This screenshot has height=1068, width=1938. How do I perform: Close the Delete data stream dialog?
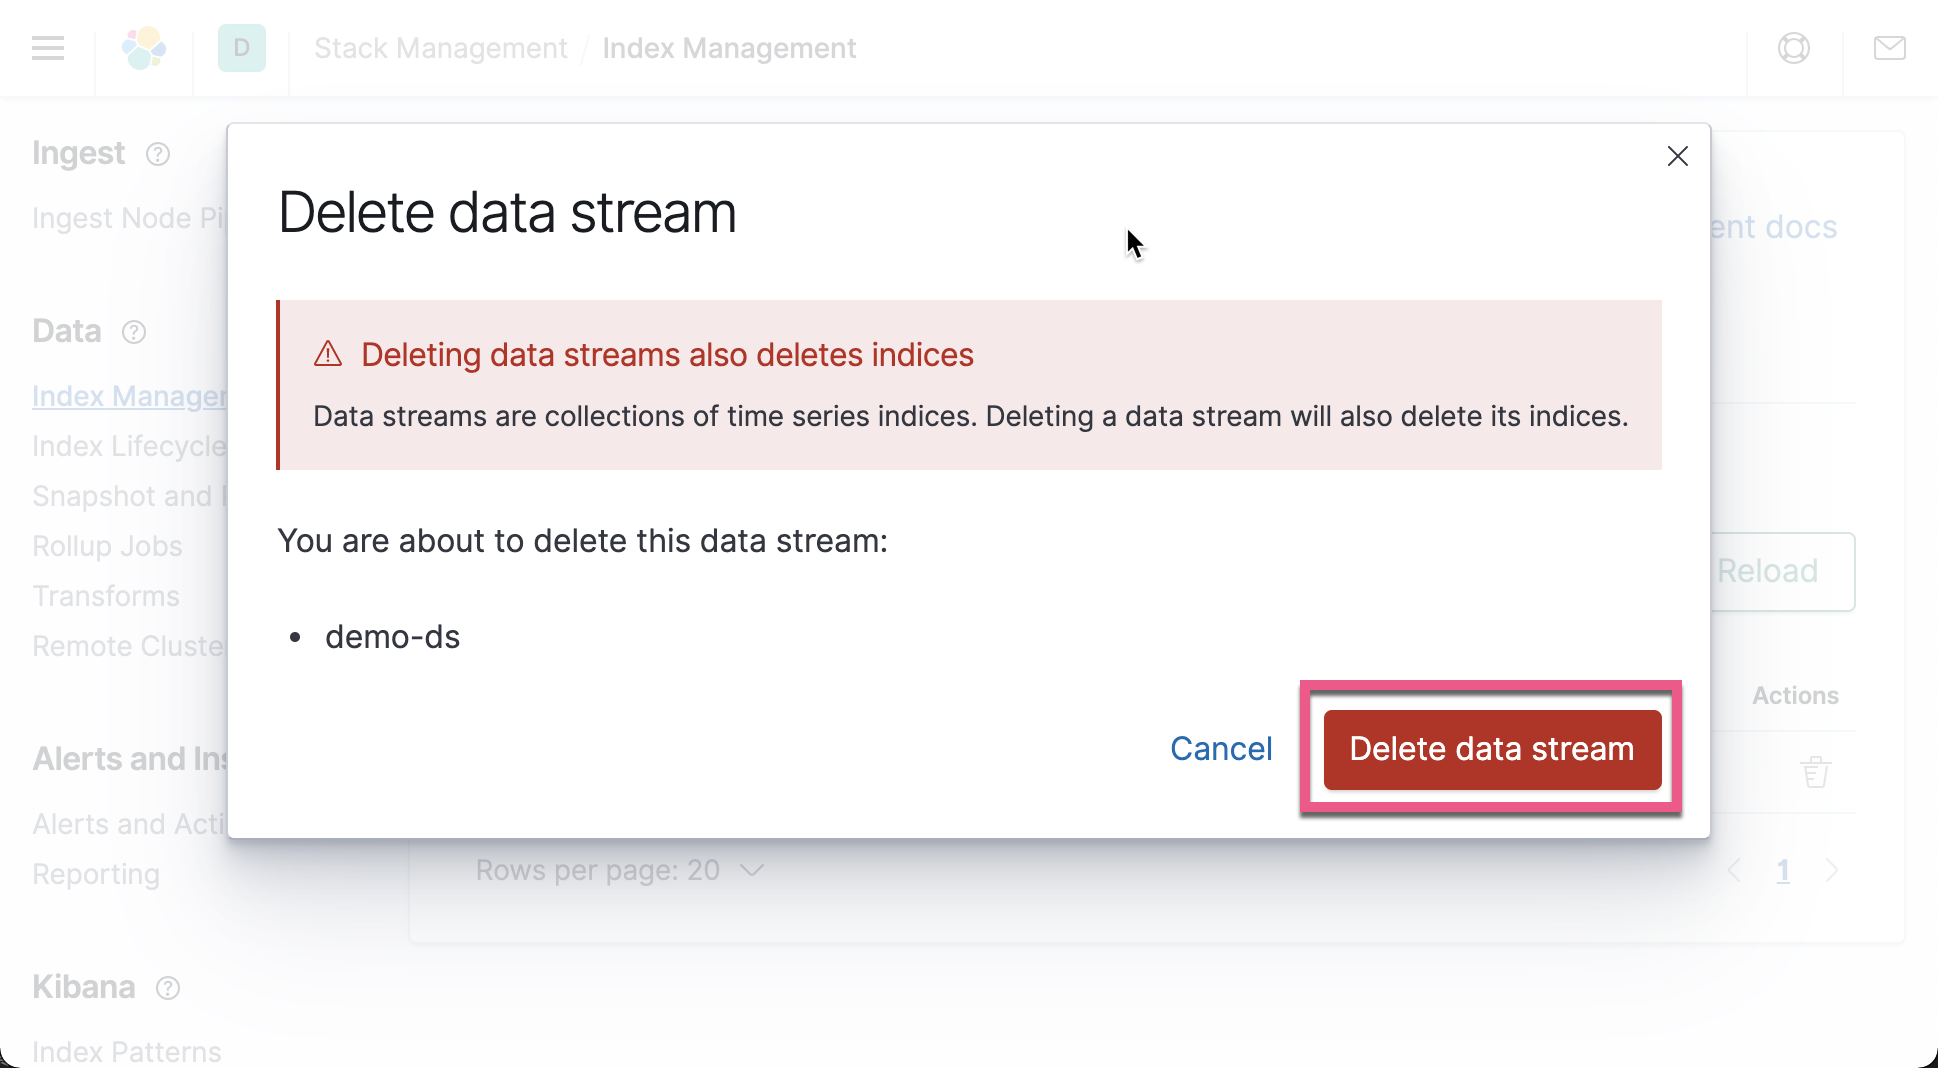(x=1678, y=156)
